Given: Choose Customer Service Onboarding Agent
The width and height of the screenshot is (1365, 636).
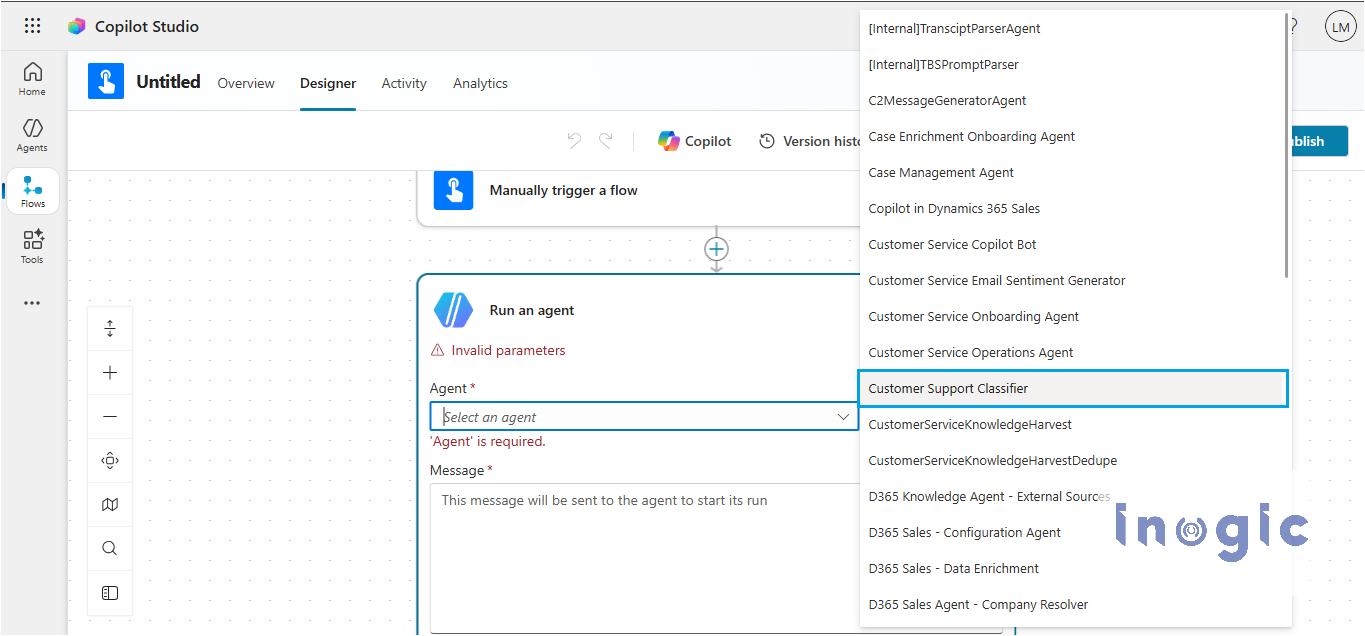Looking at the screenshot, I should coord(1072,316).
